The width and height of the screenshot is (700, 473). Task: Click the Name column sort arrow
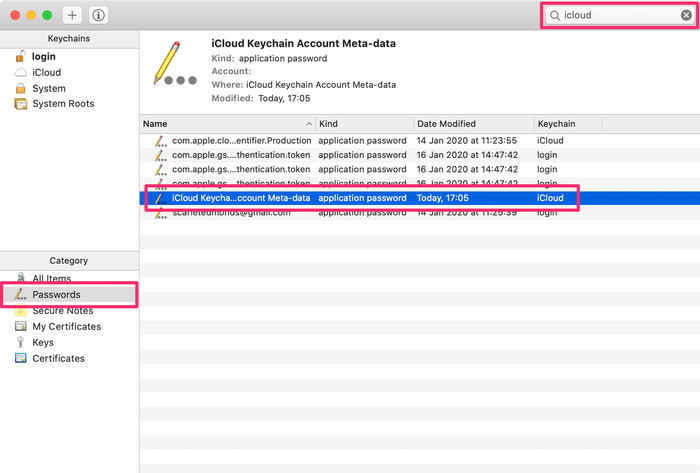(309, 124)
